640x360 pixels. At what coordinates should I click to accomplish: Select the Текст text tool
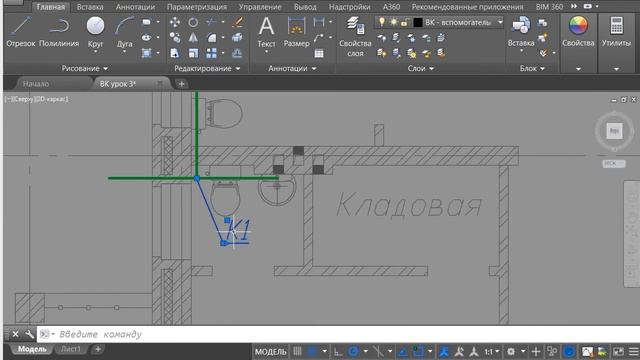(x=266, y=31)
